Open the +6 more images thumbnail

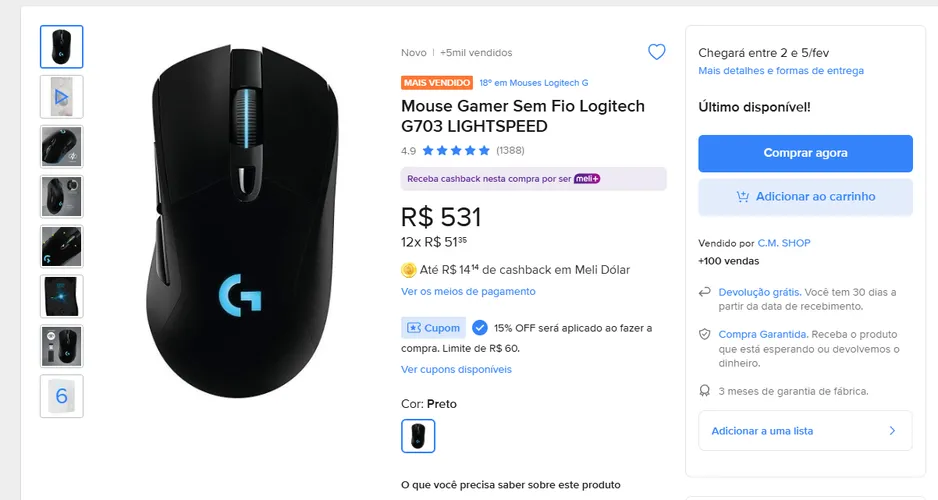(62, 396)
